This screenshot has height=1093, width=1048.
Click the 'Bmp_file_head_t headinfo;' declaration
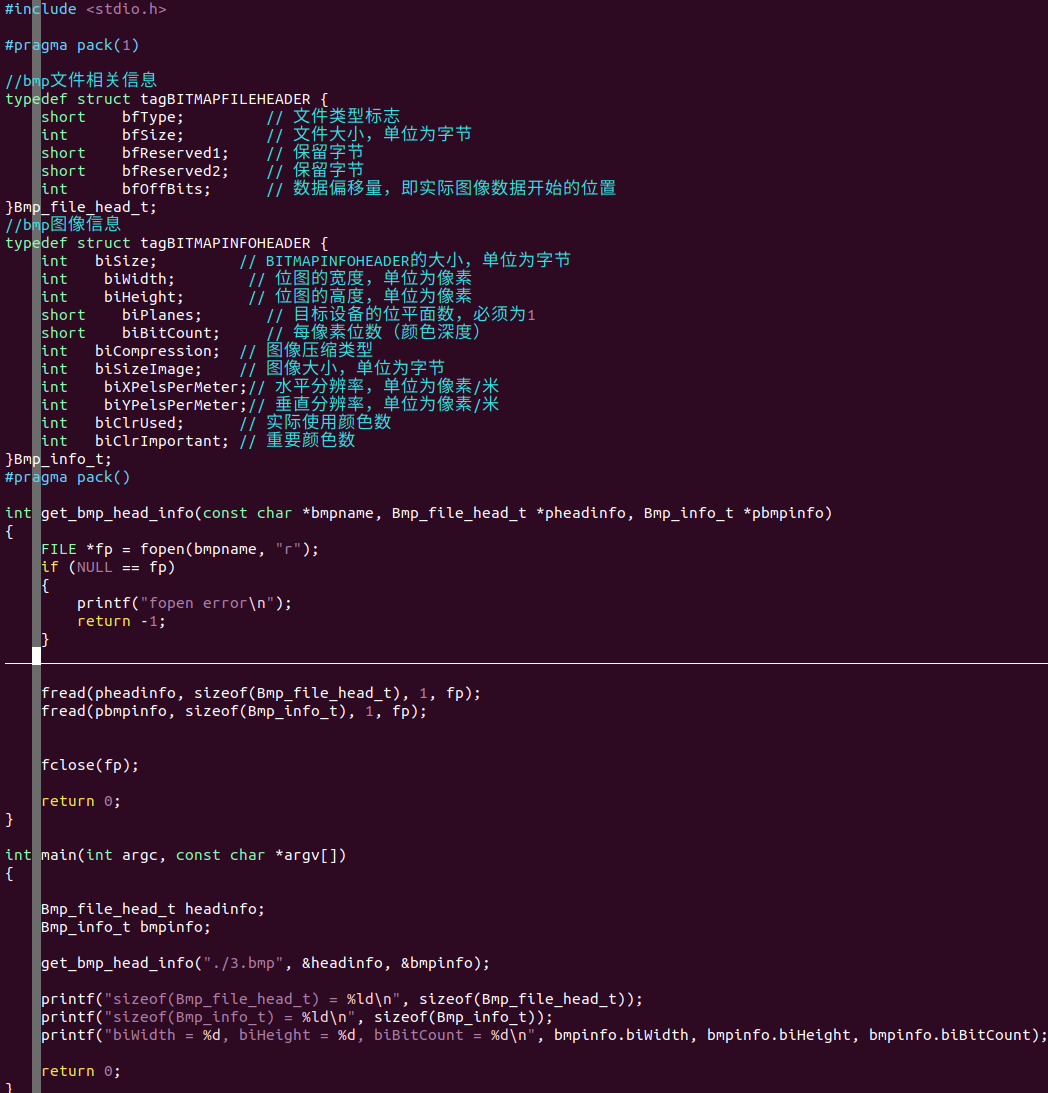(x=153, y=909)
